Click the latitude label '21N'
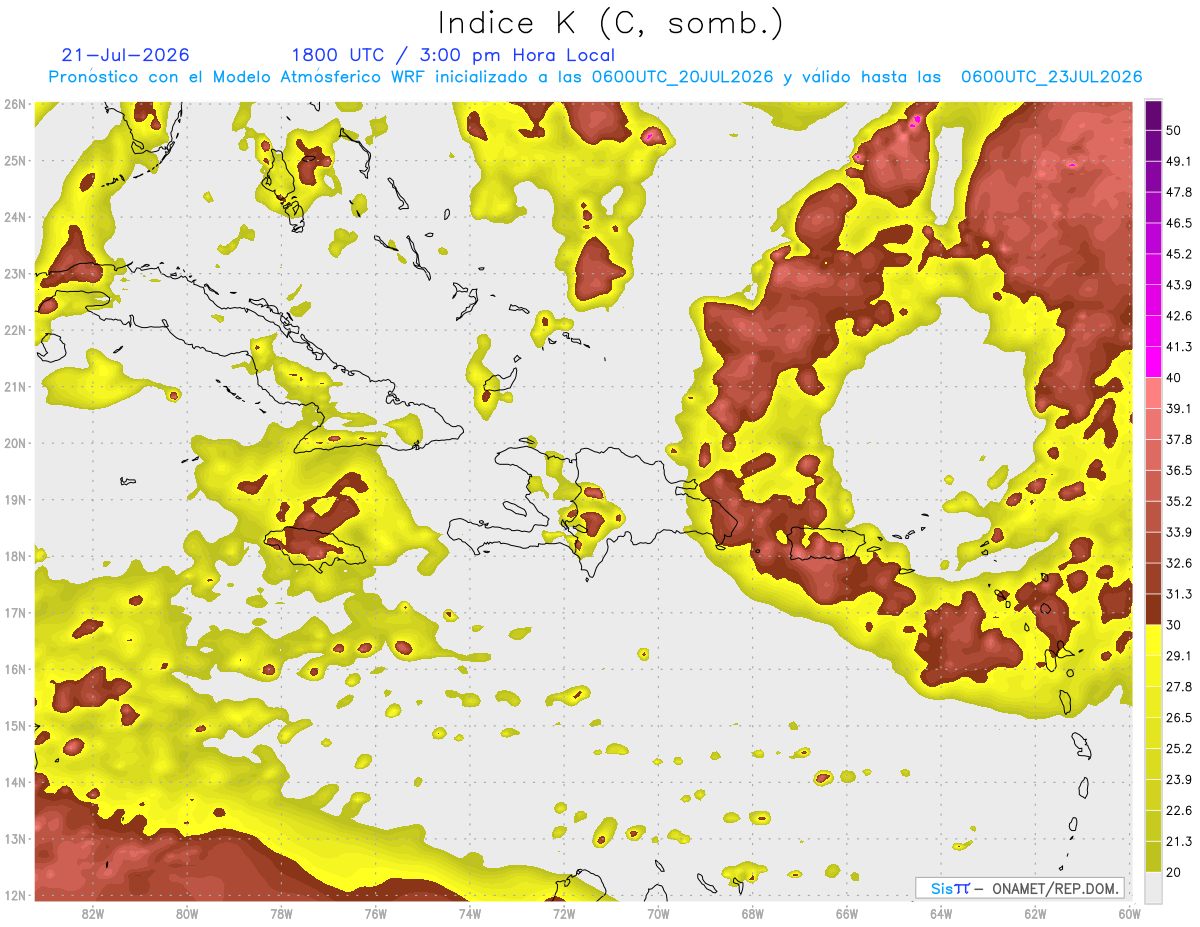 click(14, 386)
